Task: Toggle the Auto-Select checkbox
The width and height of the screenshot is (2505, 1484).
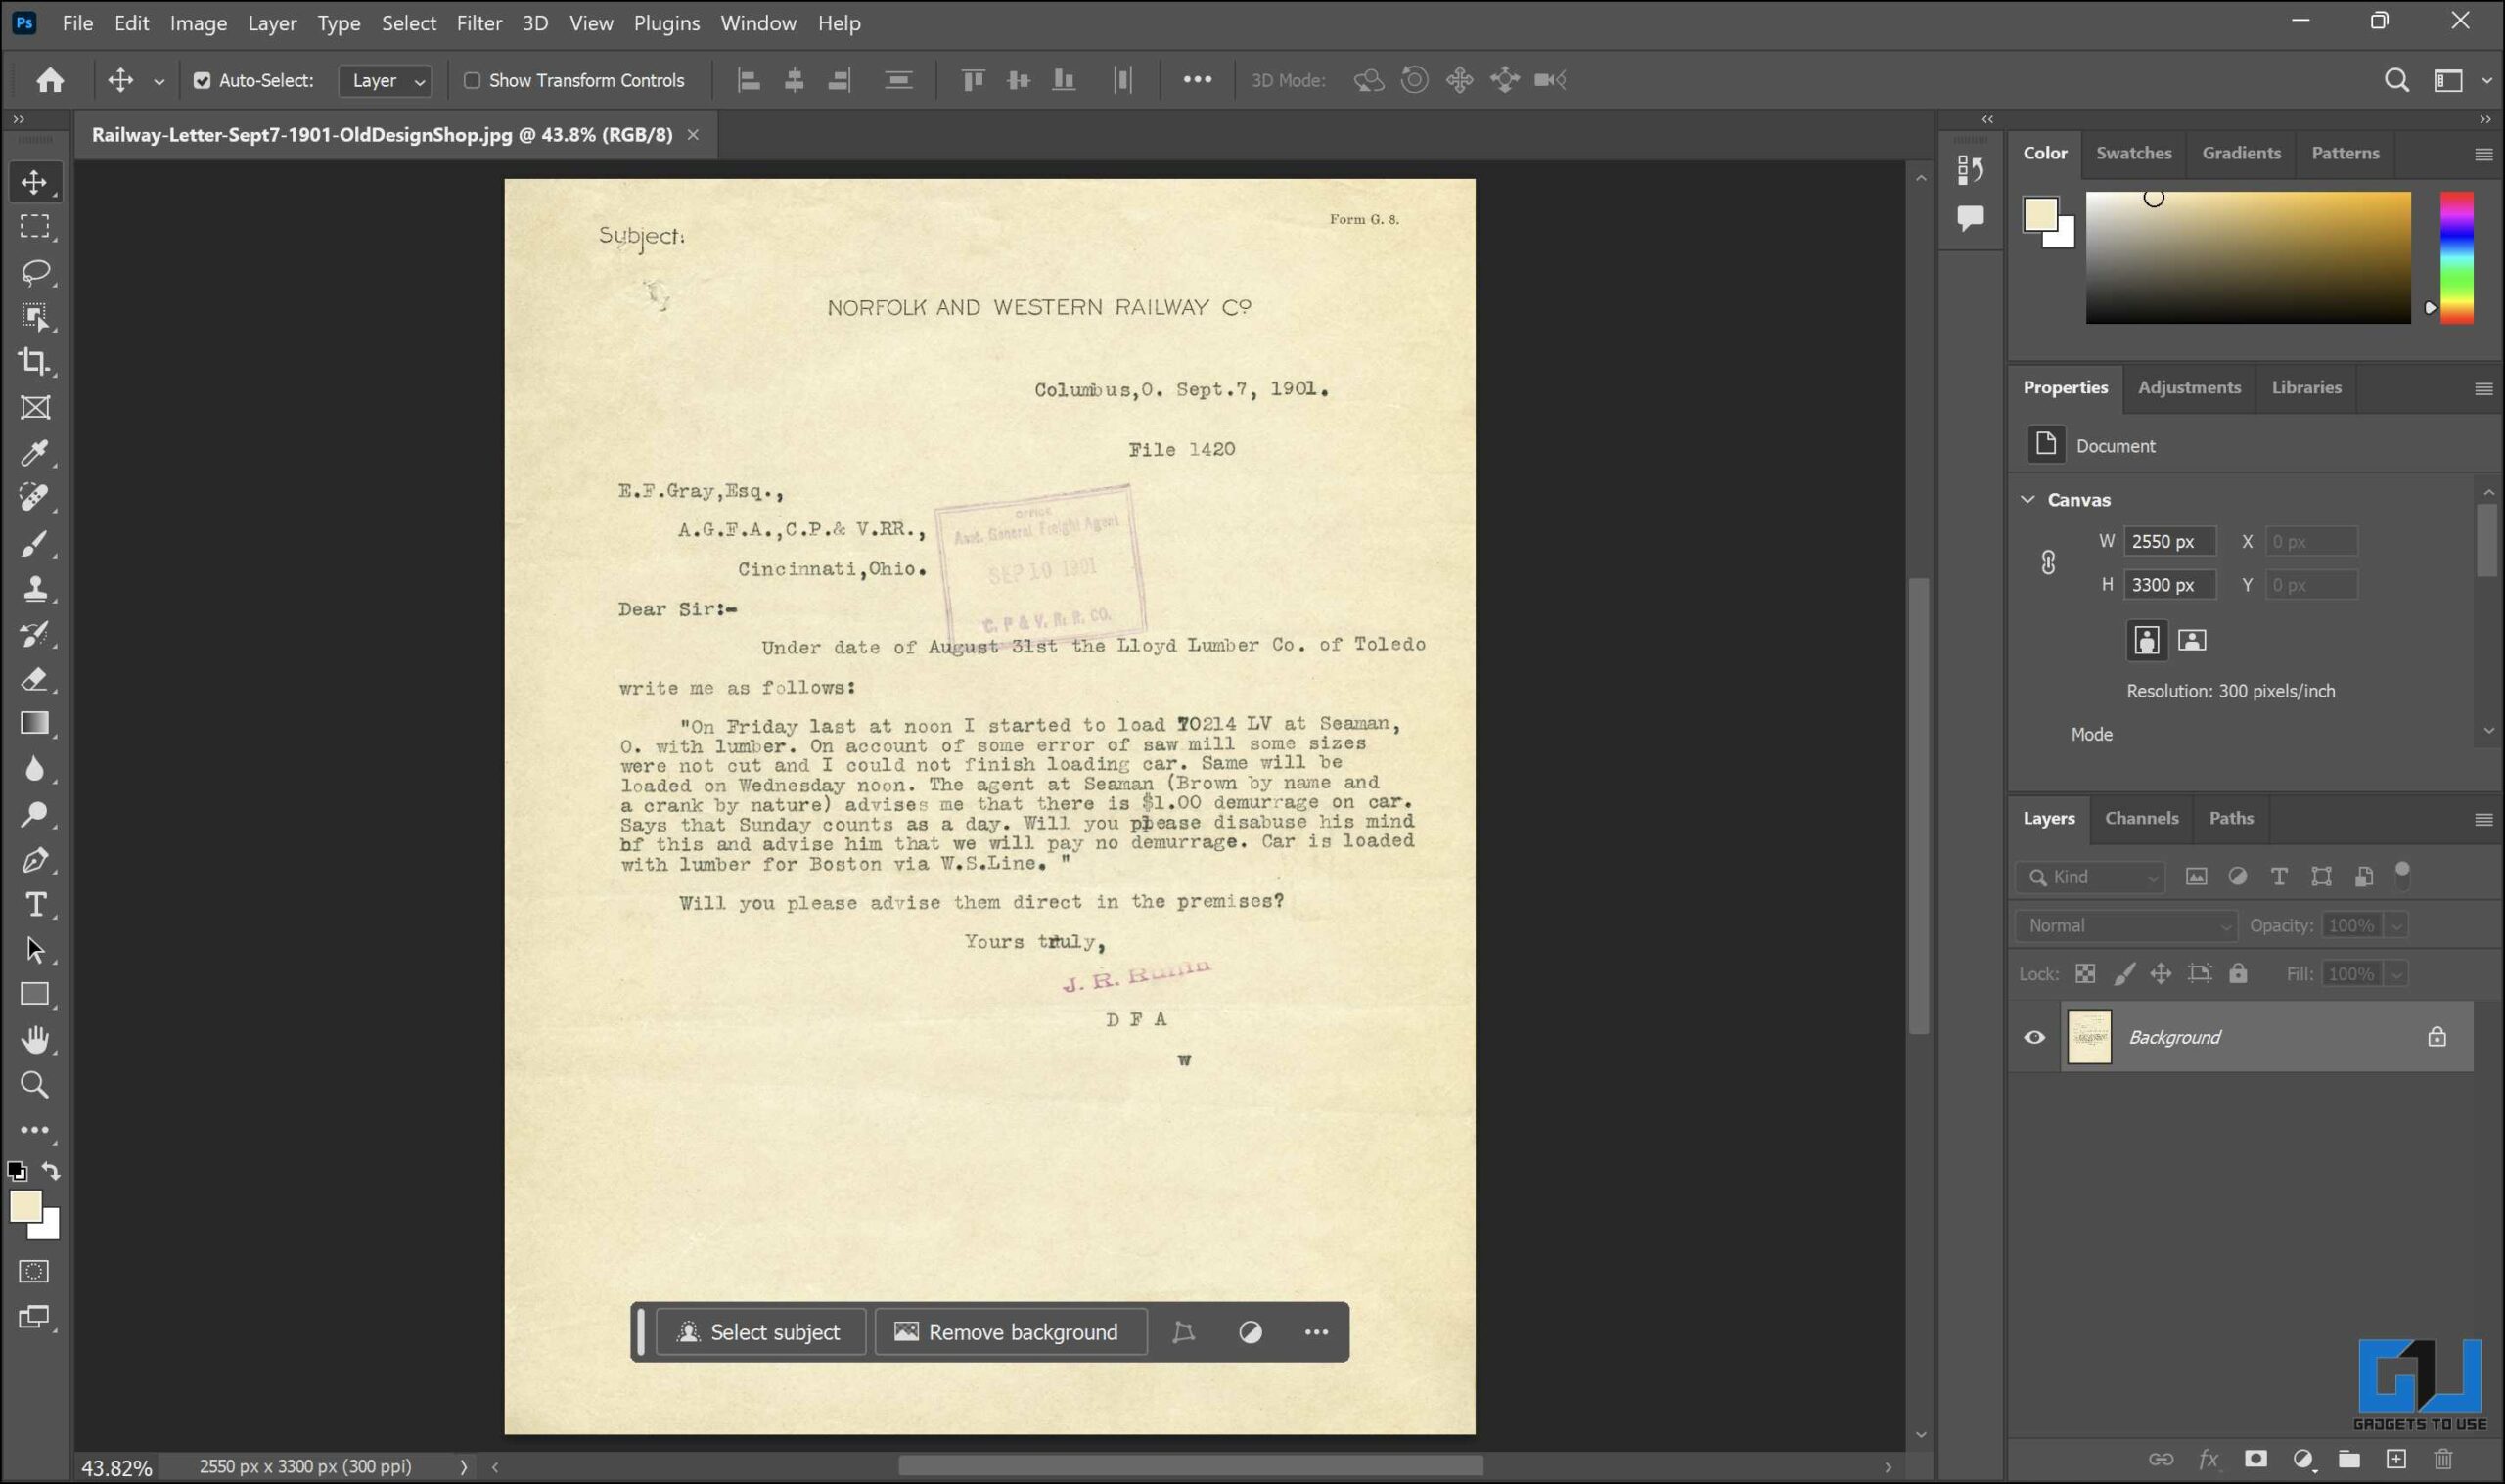Action: 202,81
